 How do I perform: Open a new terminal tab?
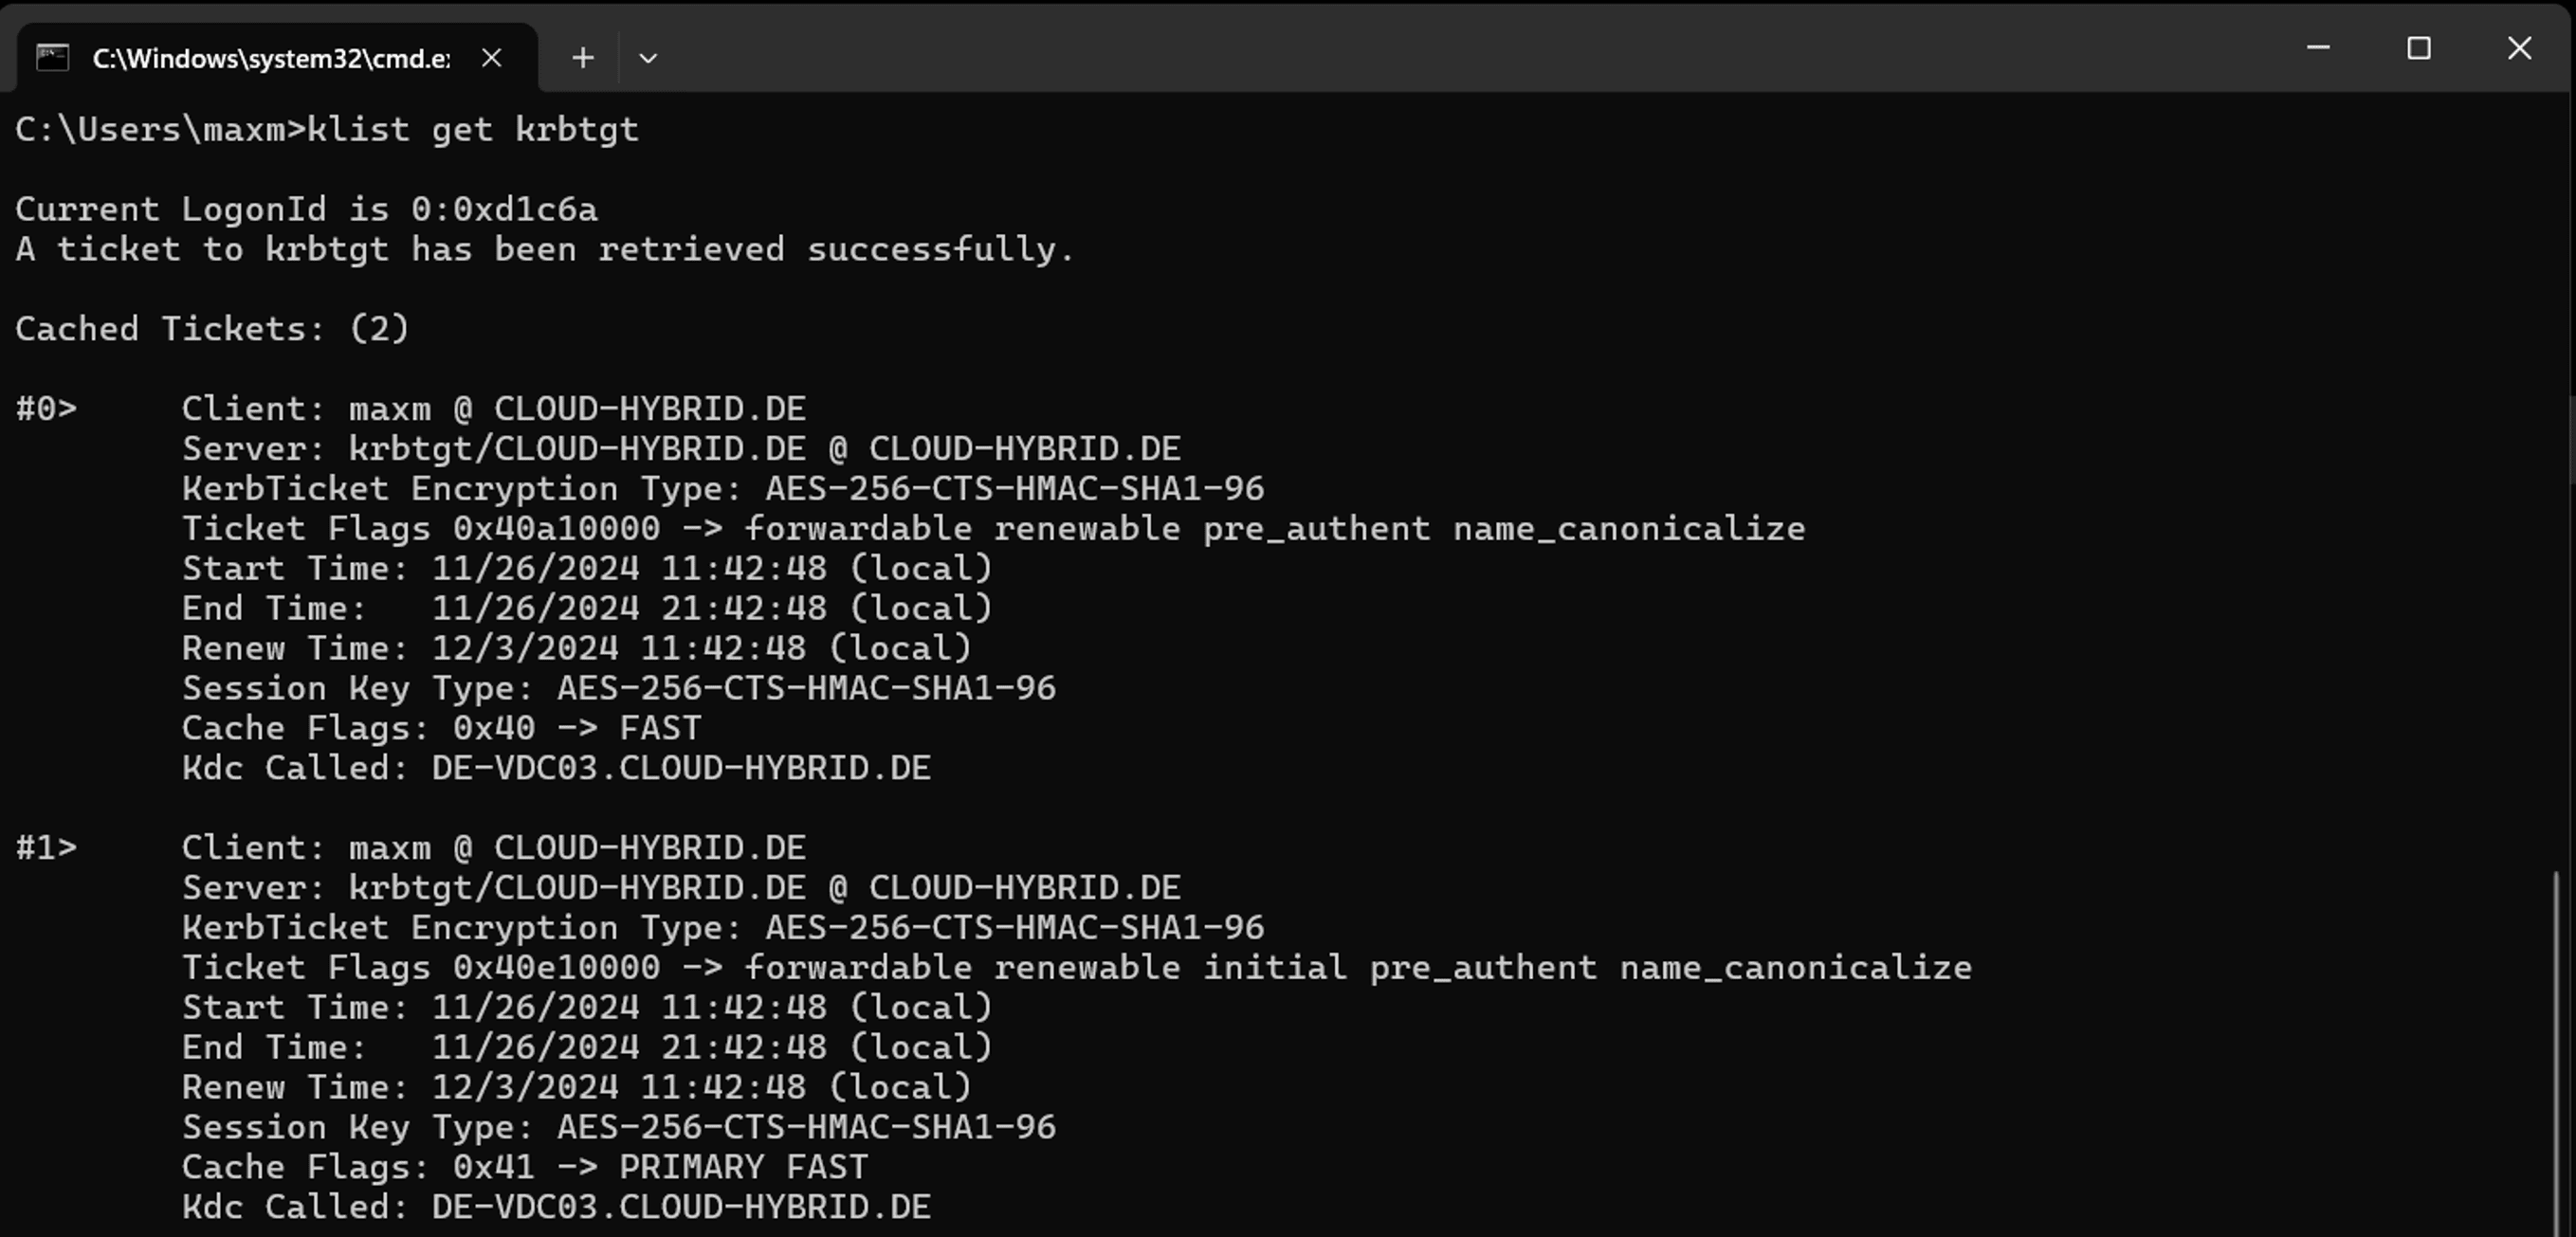[x=582, y=58]
